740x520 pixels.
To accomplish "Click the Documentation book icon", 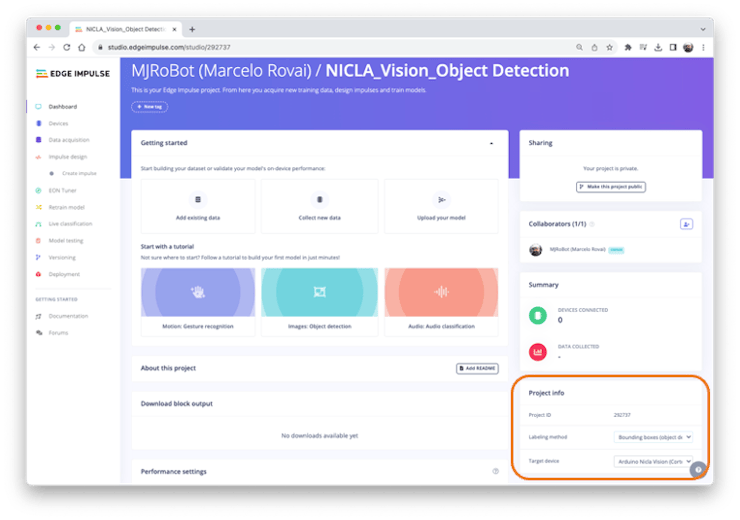I will tap(38, 317).
